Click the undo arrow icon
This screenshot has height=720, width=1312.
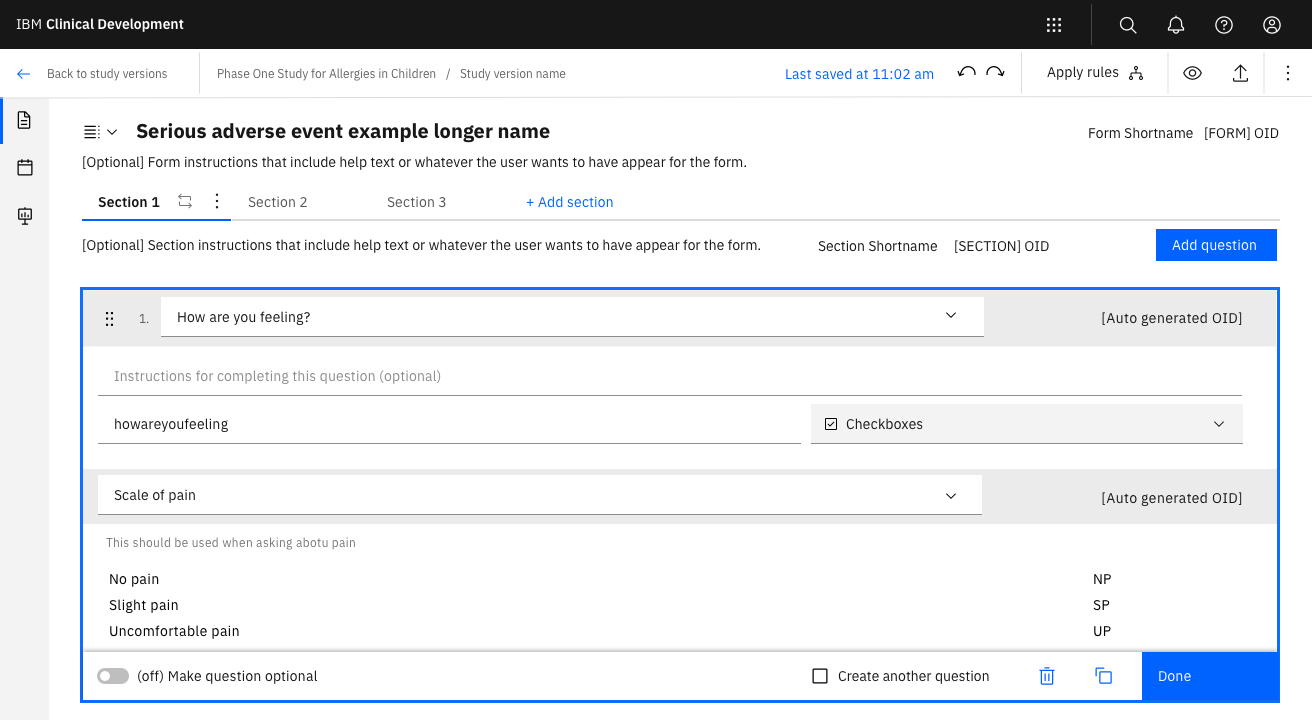pos(966,73)
